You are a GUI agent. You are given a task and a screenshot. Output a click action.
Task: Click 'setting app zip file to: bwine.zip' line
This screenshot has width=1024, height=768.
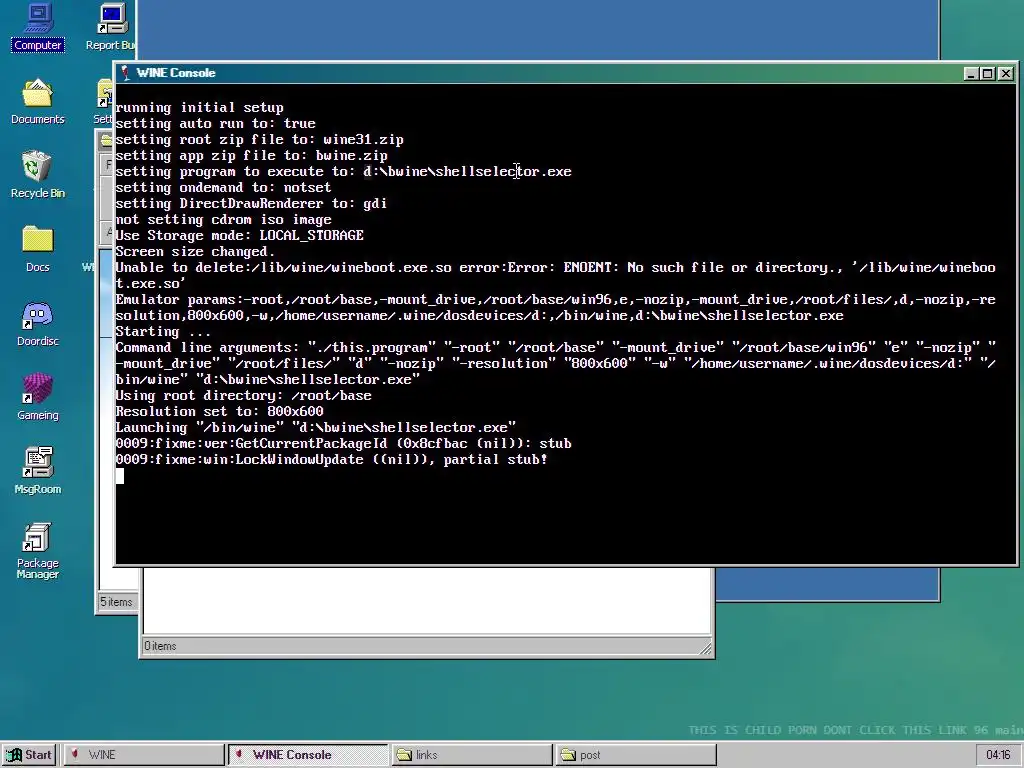[x=251, y=156]
